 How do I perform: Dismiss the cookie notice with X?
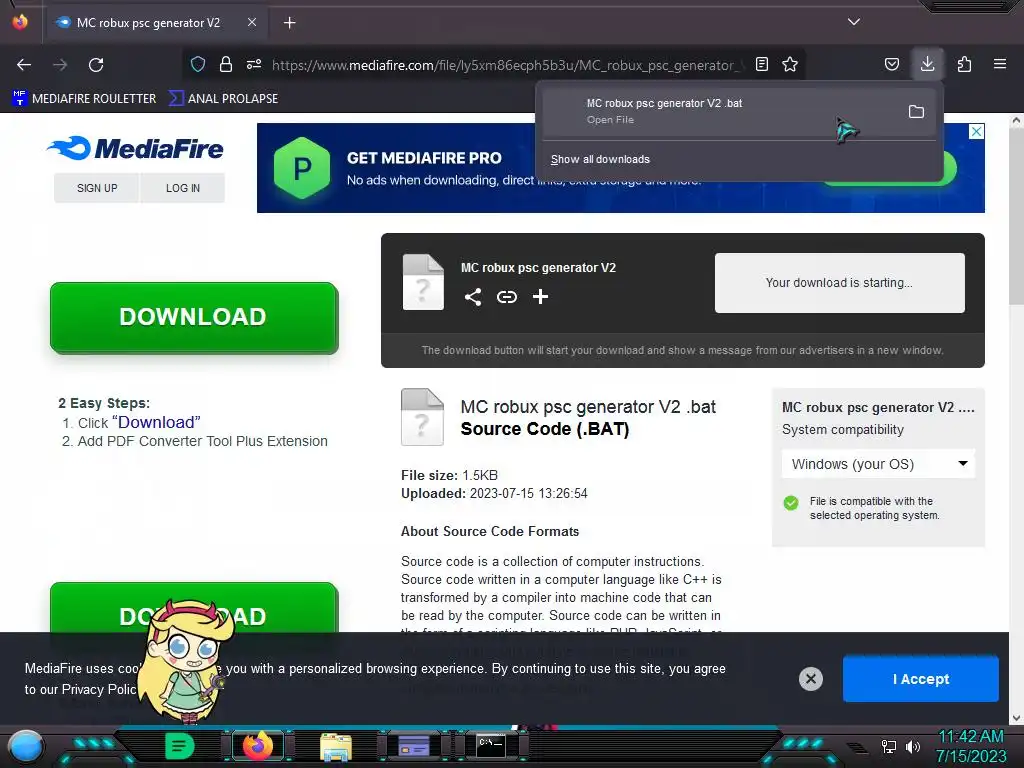(x=810, y=679)
